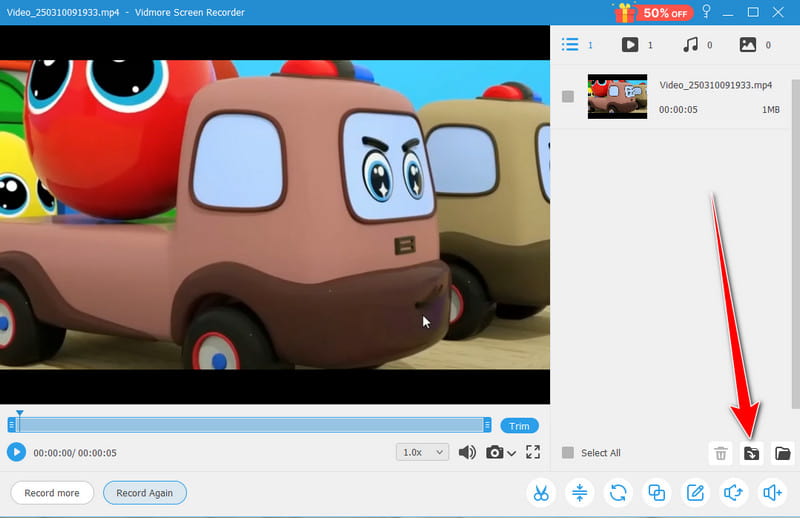Switch to audio recordings tab
Viewport: 800px width, 518px height.
(x=697, y=45)
